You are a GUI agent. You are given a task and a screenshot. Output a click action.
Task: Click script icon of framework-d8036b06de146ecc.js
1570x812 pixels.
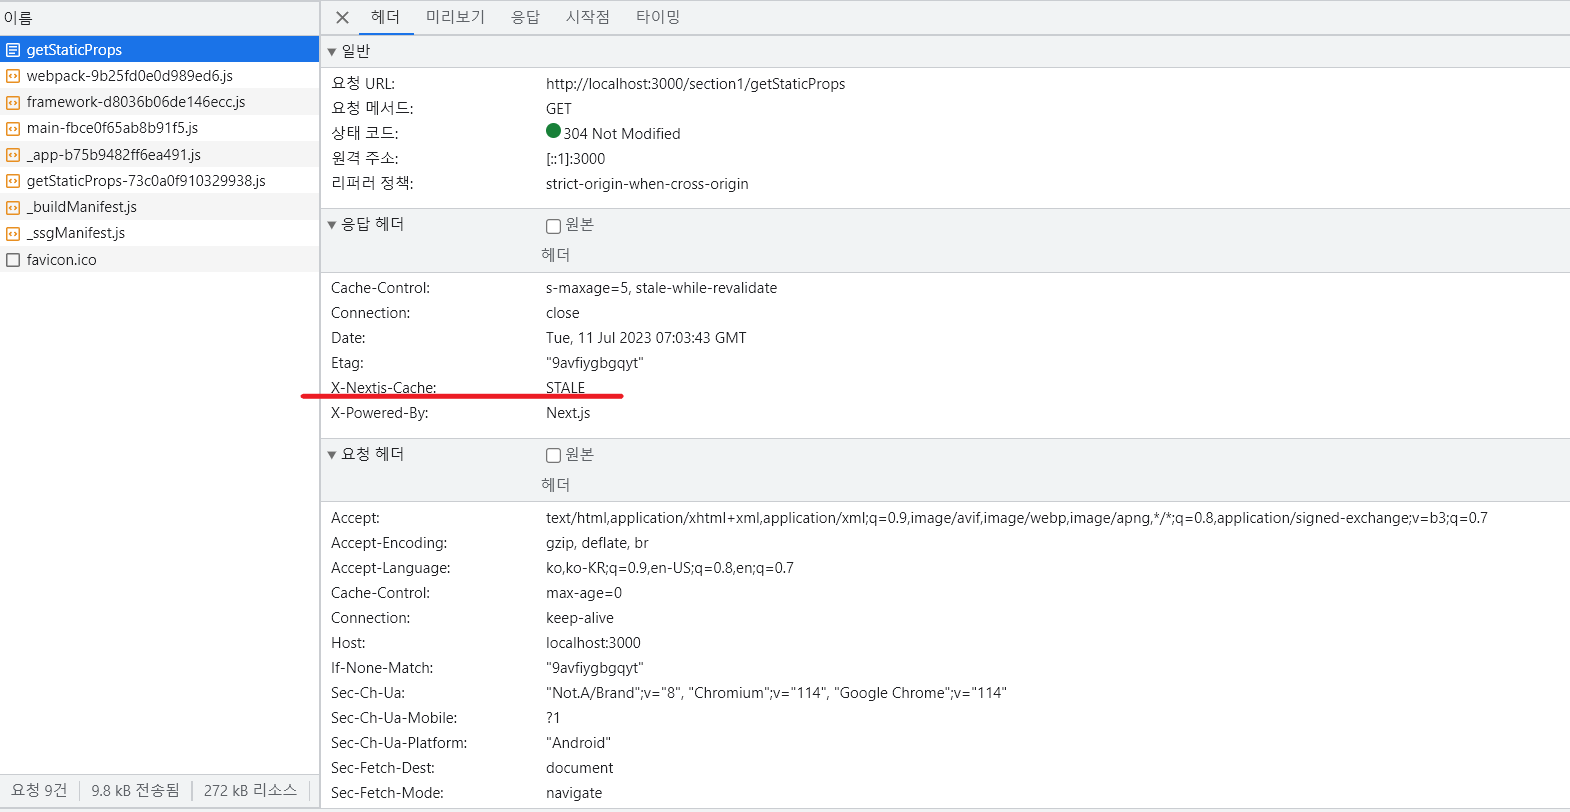coord(13,102)
